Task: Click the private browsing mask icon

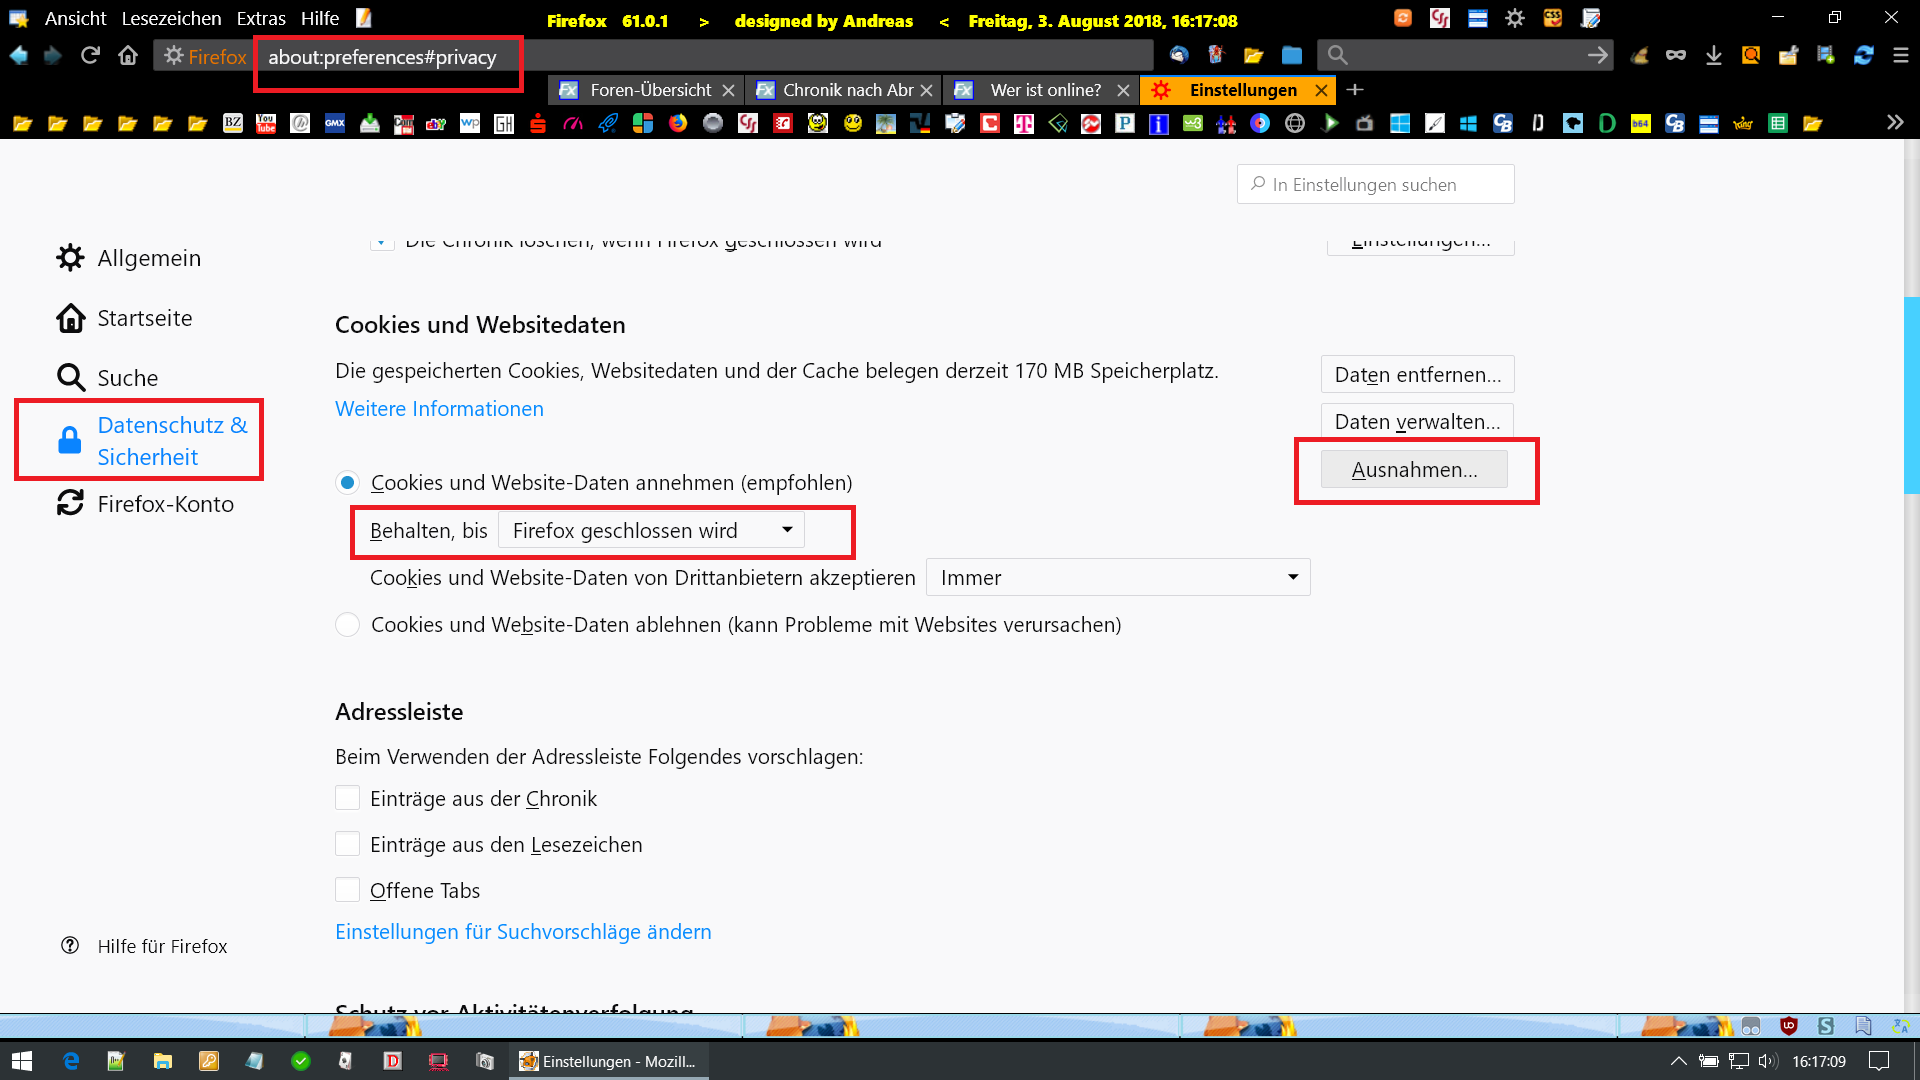Action: coord(1675,56)
